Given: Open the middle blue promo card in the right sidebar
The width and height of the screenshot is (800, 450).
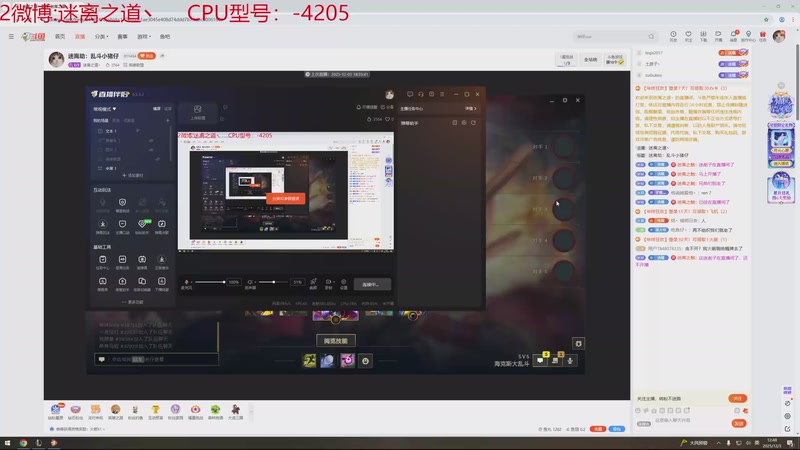Looking at the screenshot, I should pyautogui.click(x=781, y=145).
